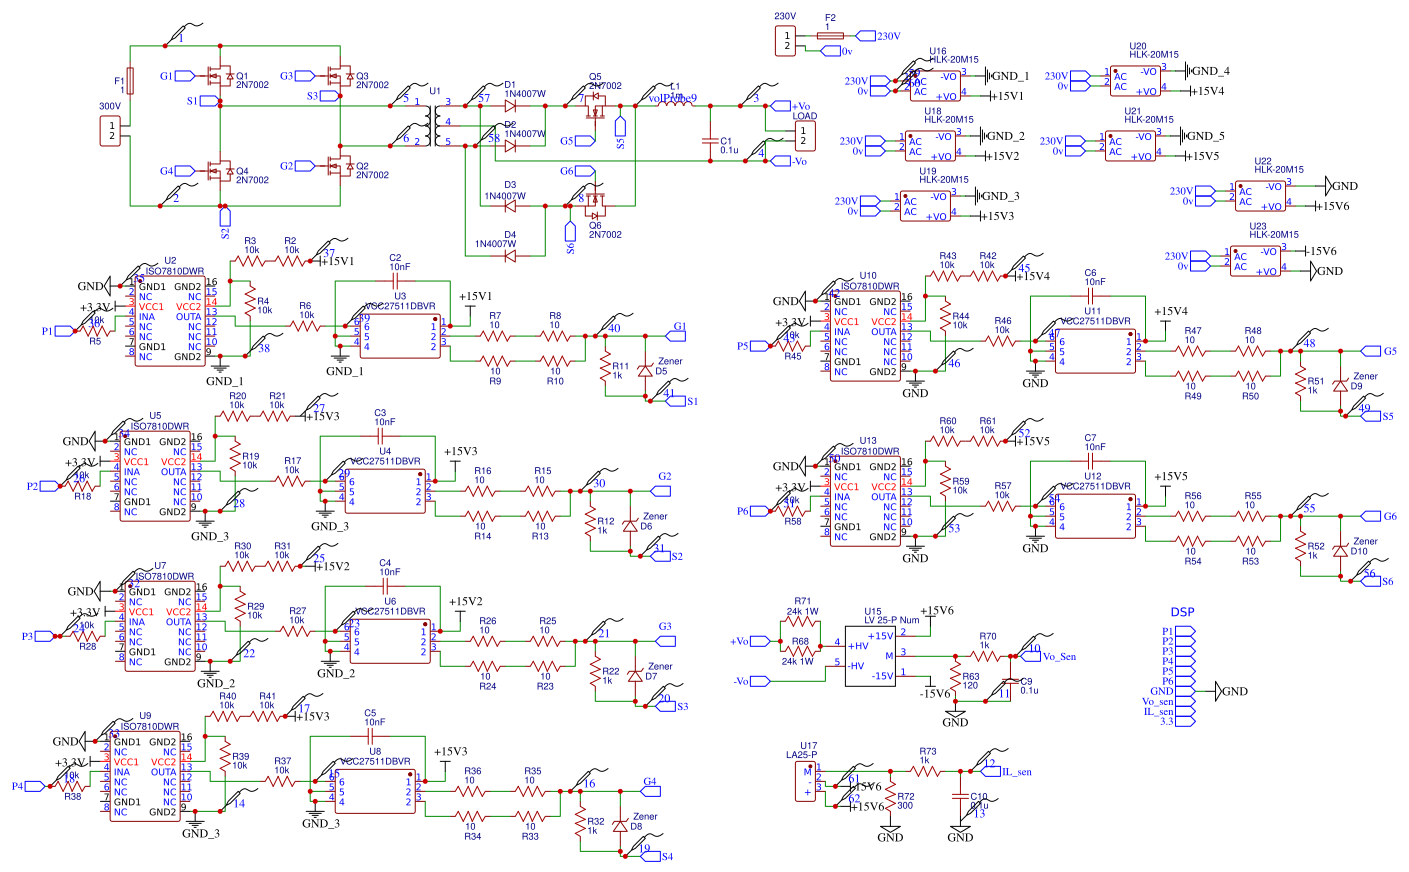The height and width of the screenshot is (872, 1409).
Task: Select inductor L1
Action: click(676, 102)
